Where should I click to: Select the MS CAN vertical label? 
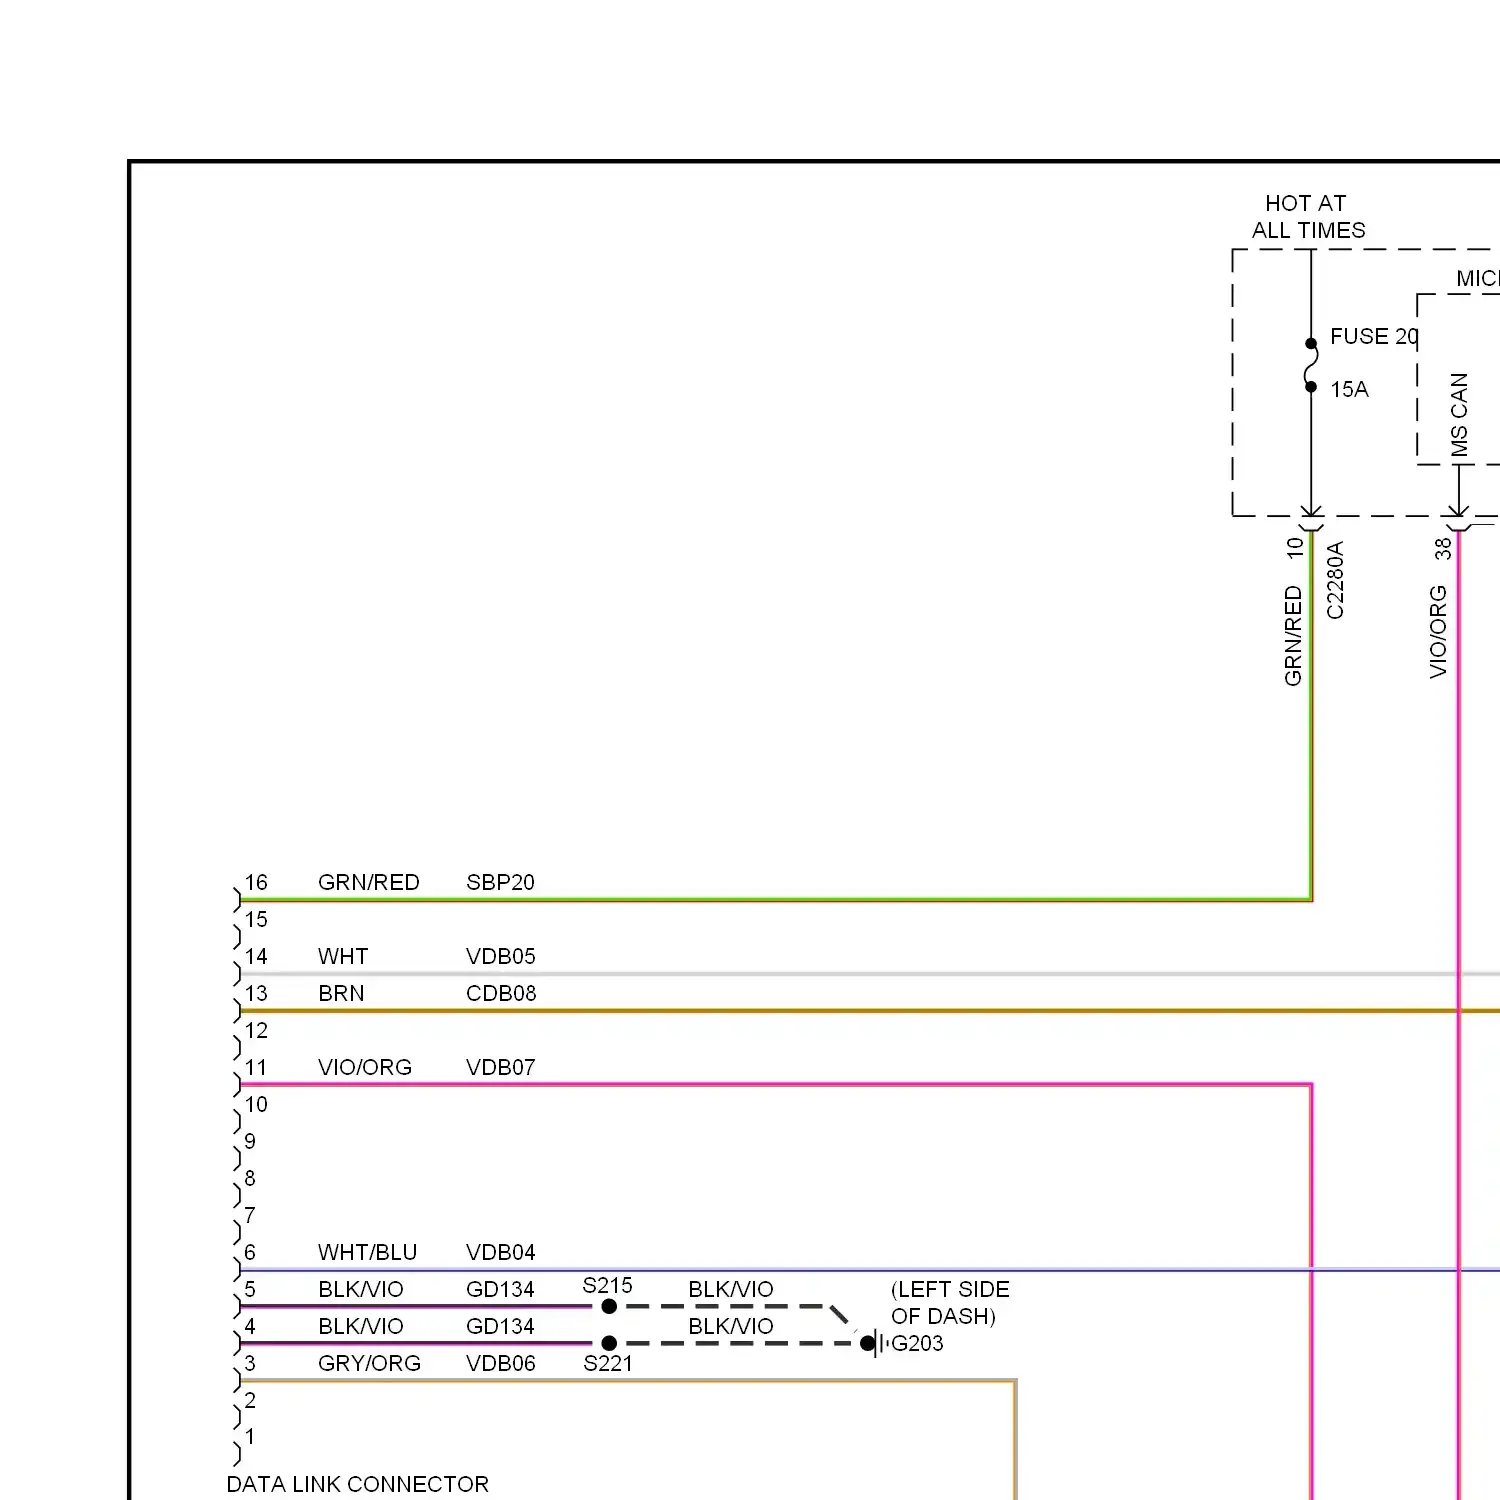point(1459,414)
